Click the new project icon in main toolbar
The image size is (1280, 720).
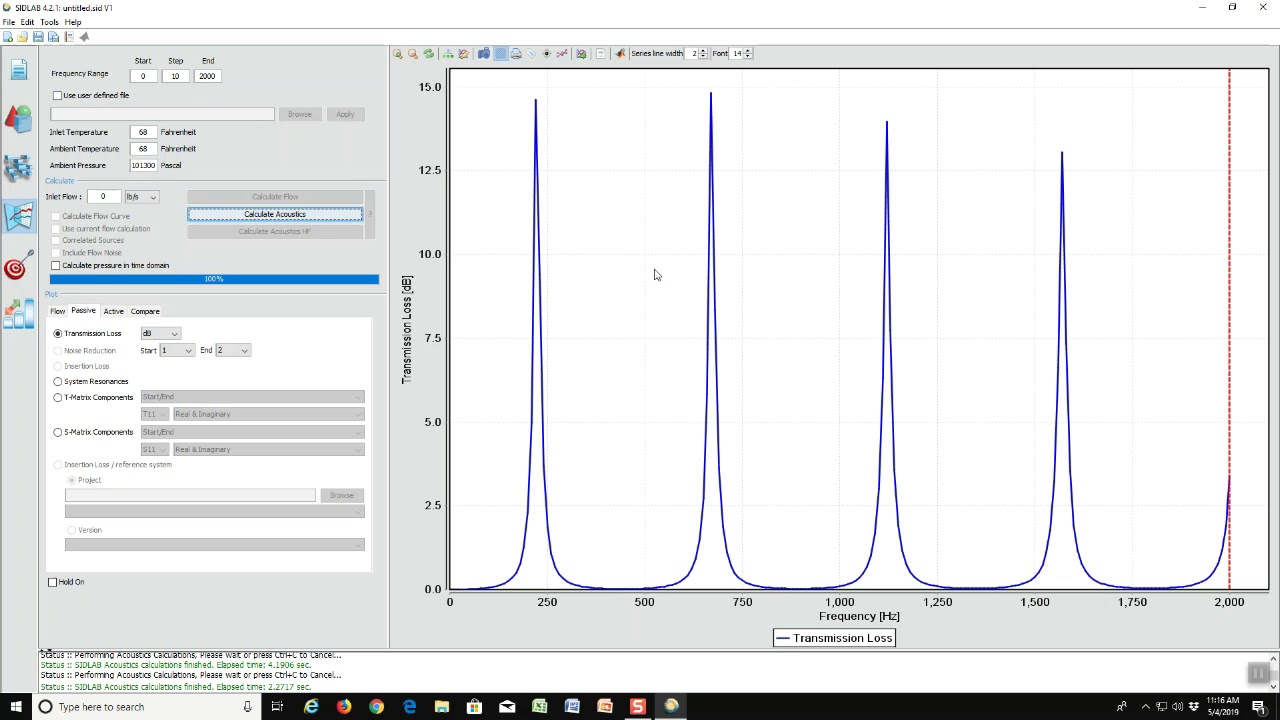pos(8,37)
